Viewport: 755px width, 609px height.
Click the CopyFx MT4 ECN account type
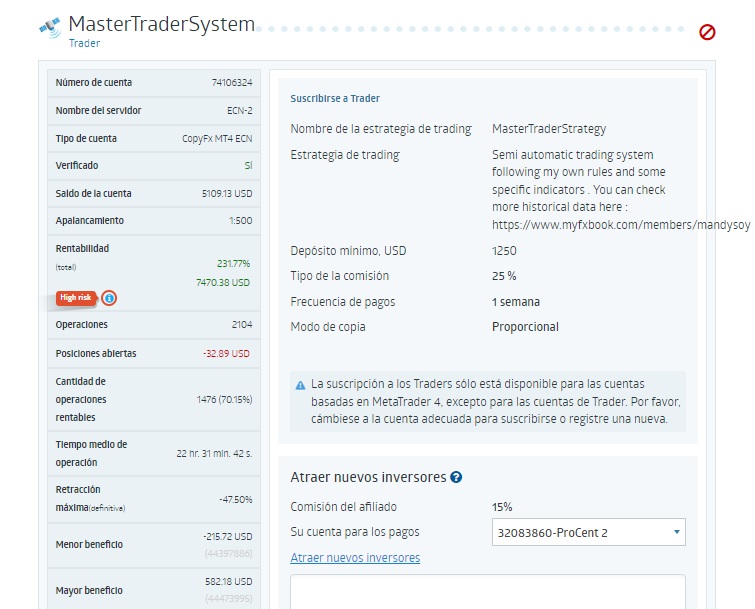coord(217,139)
